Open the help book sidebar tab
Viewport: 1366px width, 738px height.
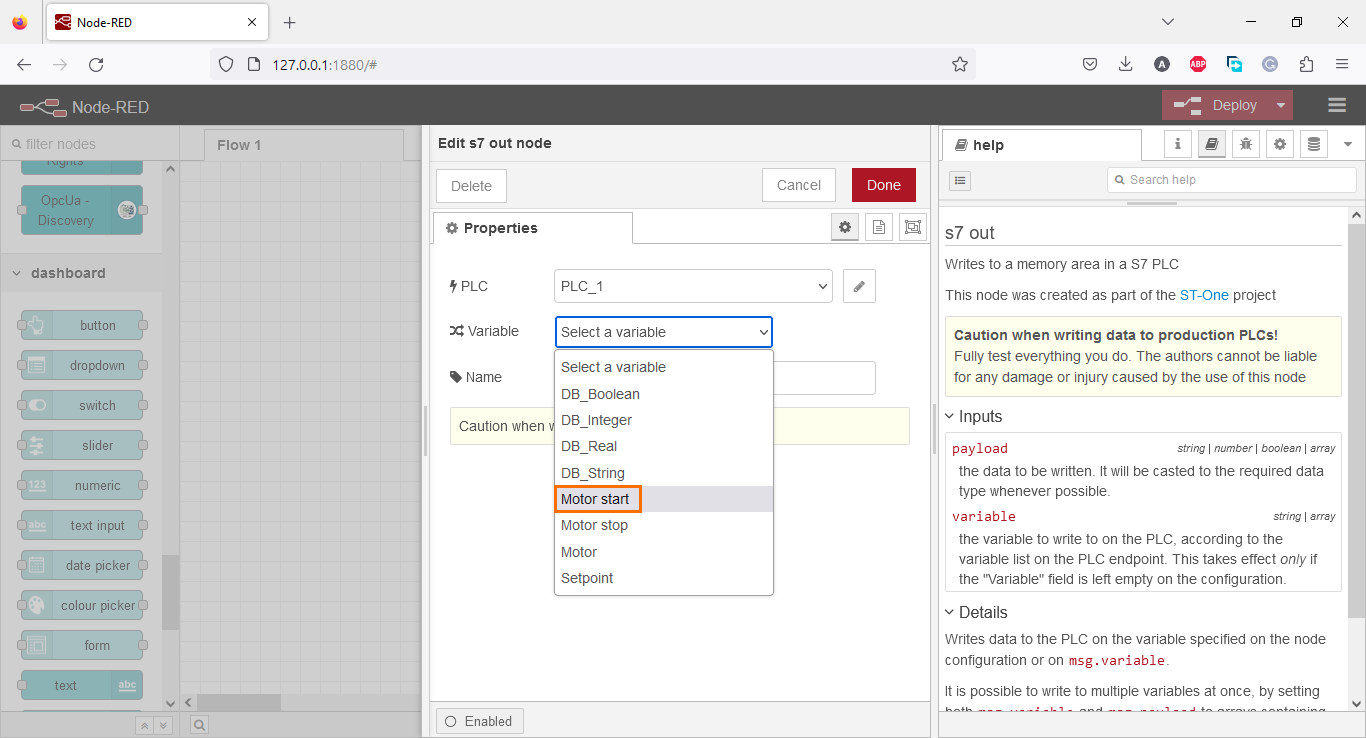click(x=1212, y=144)
